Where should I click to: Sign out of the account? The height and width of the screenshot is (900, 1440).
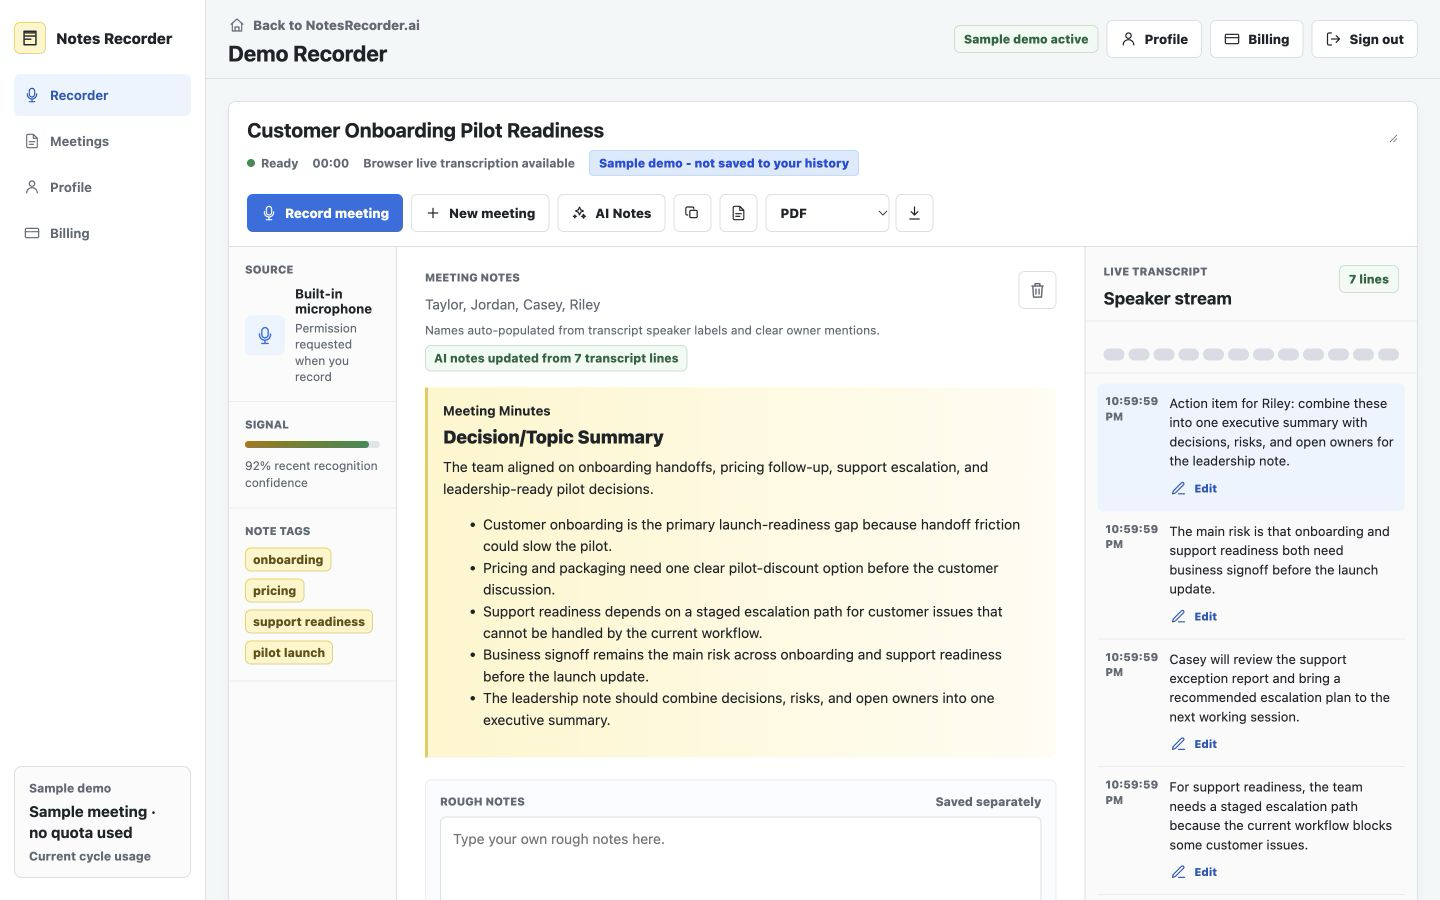[x=1364, y=39]
